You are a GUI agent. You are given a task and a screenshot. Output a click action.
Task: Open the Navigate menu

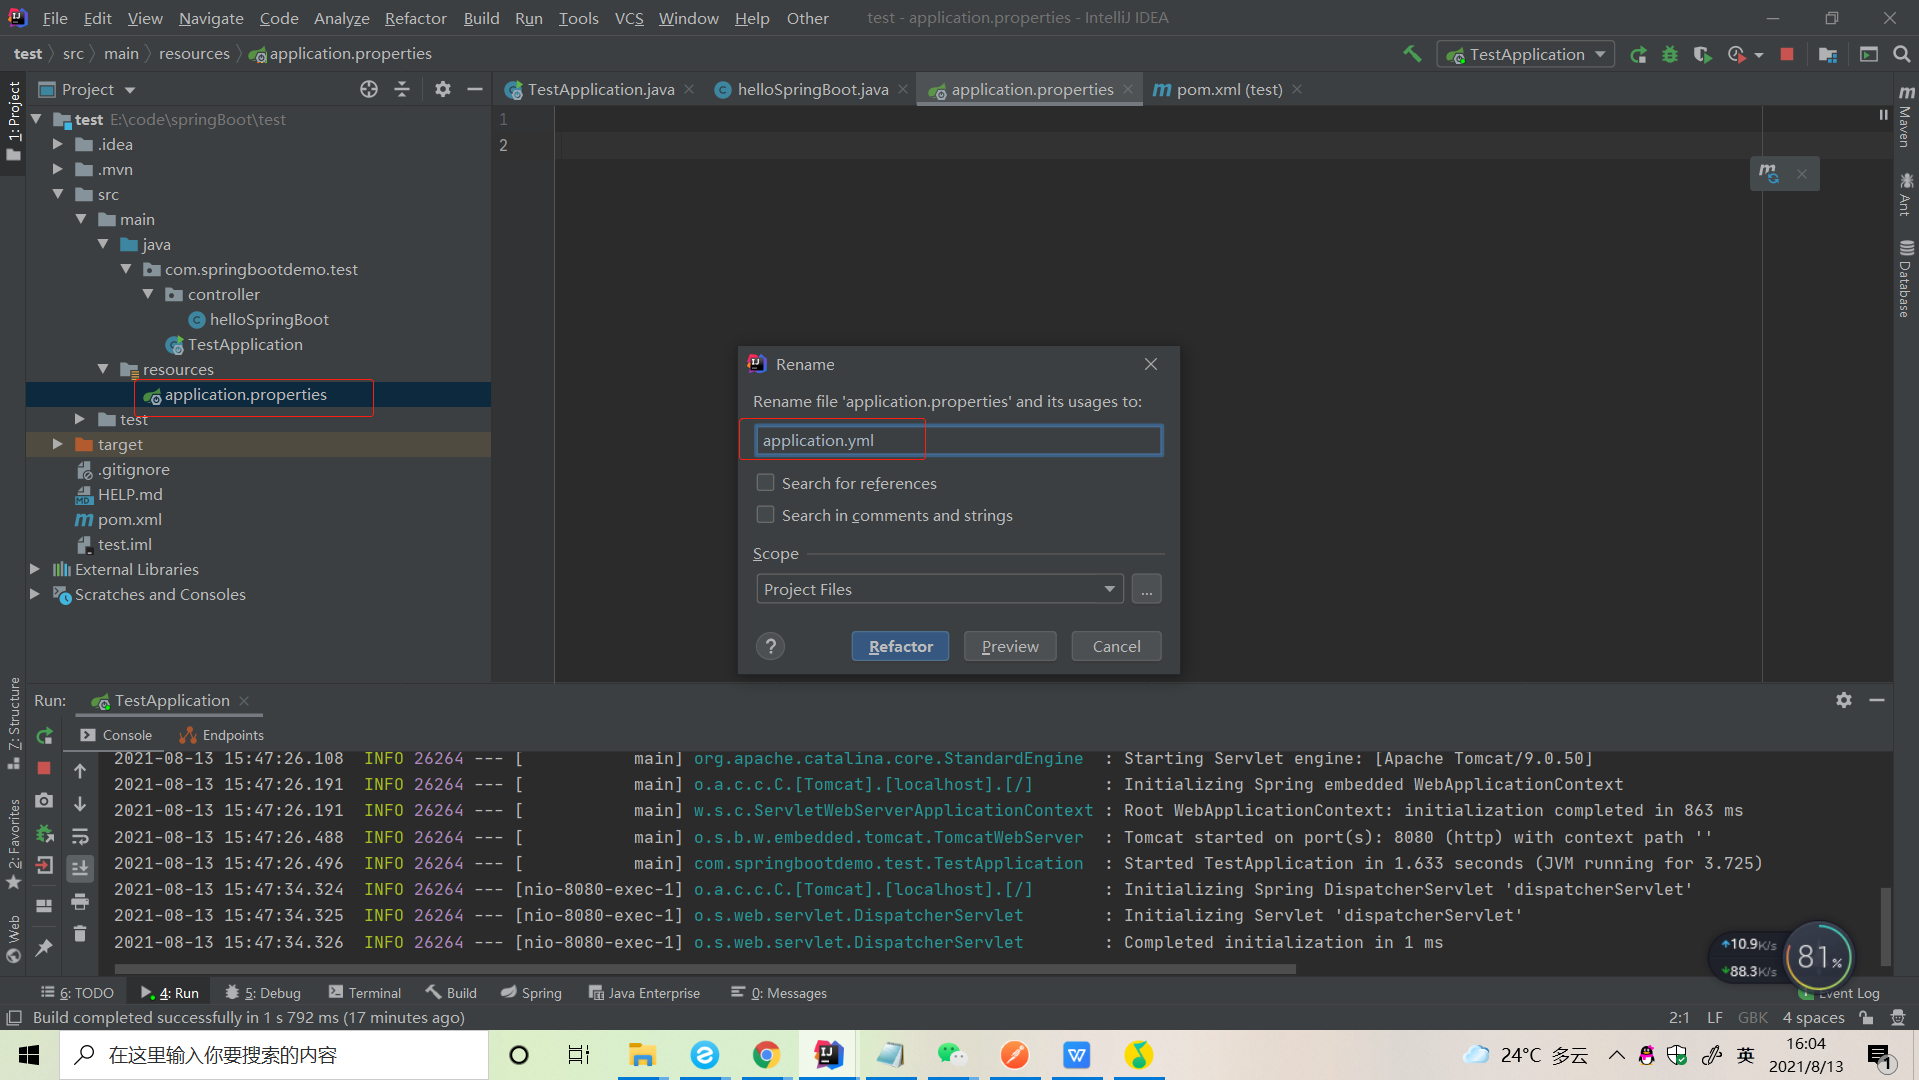211,18
